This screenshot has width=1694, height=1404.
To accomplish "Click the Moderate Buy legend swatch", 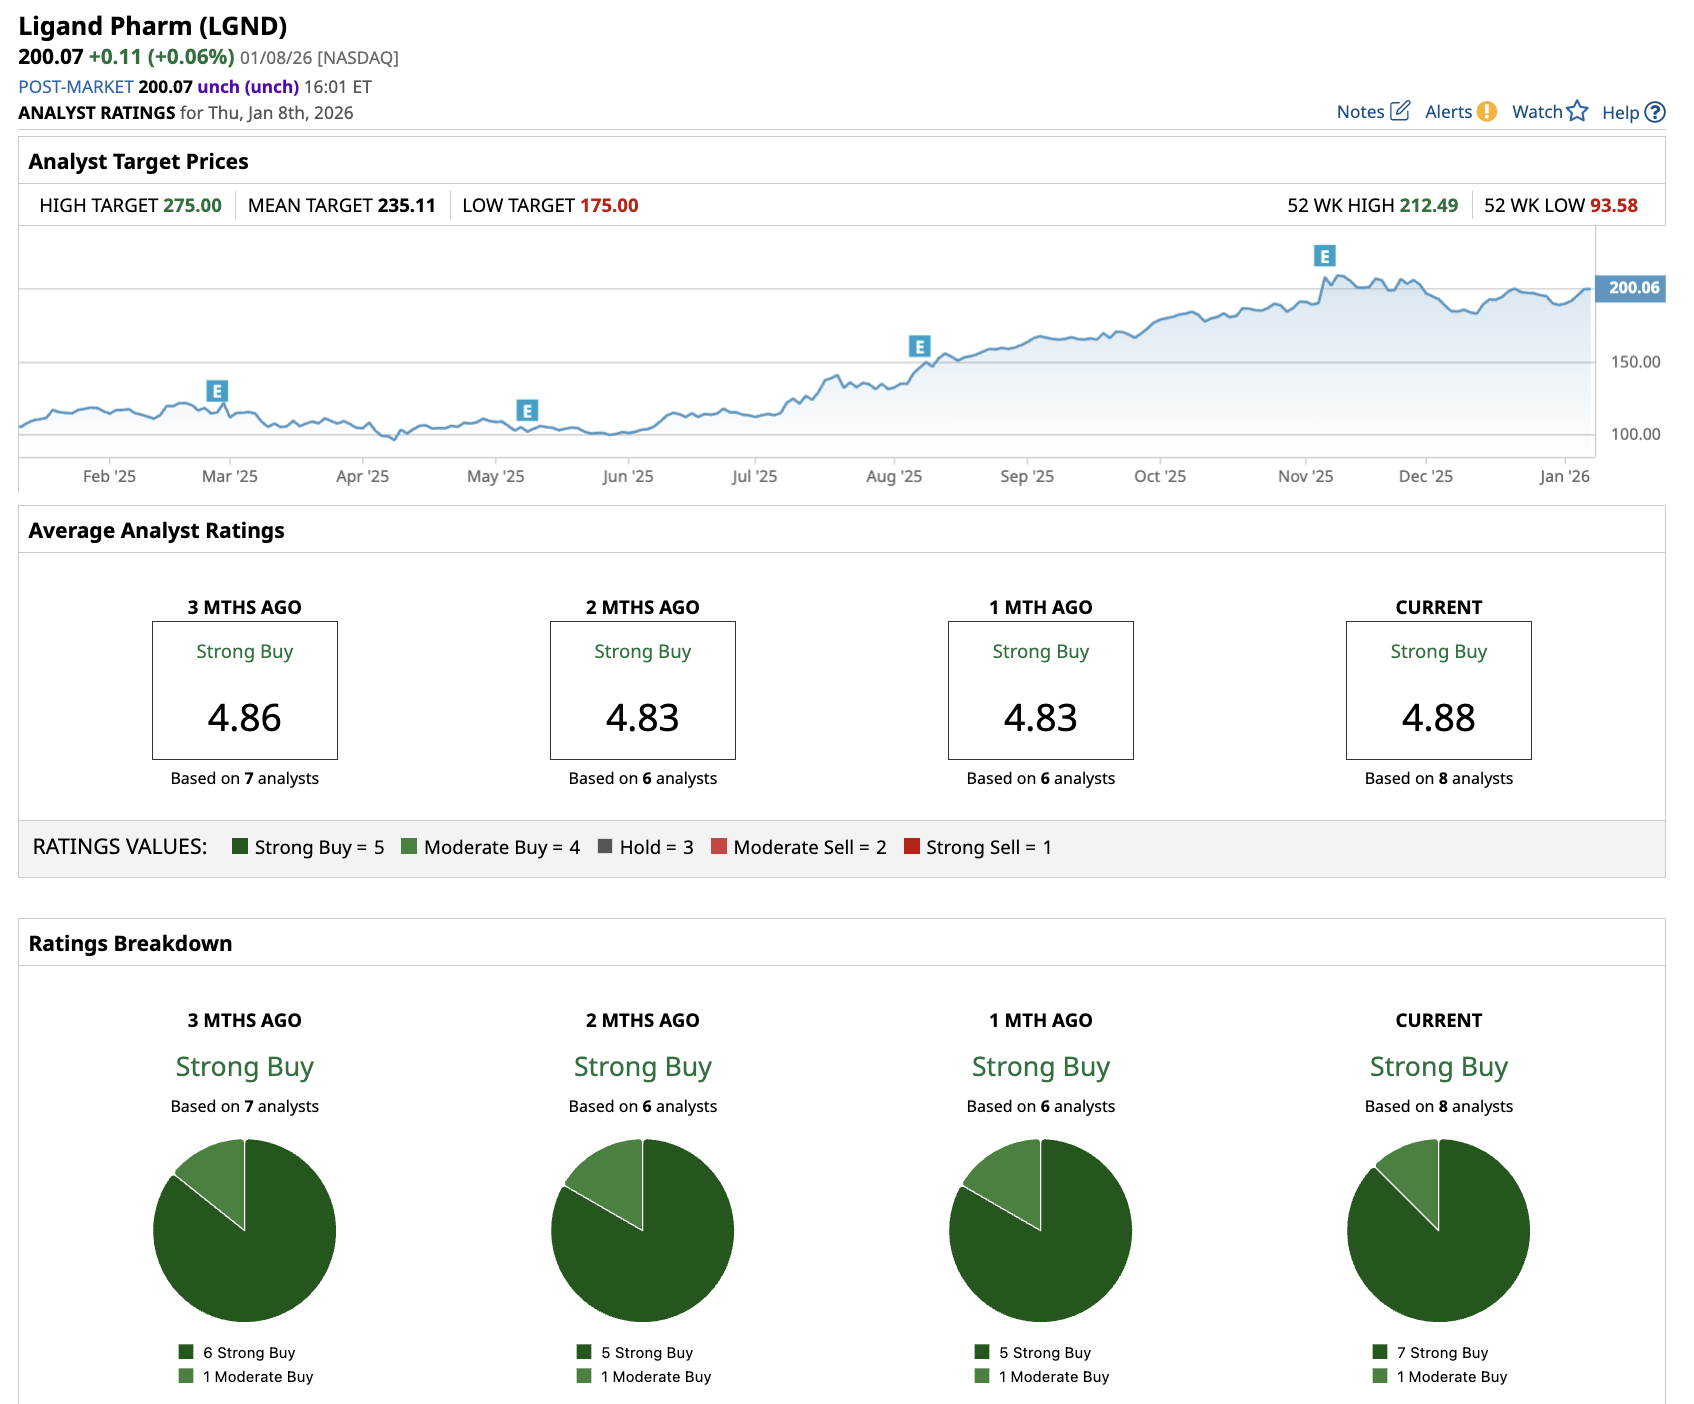I will pos(409,846).
